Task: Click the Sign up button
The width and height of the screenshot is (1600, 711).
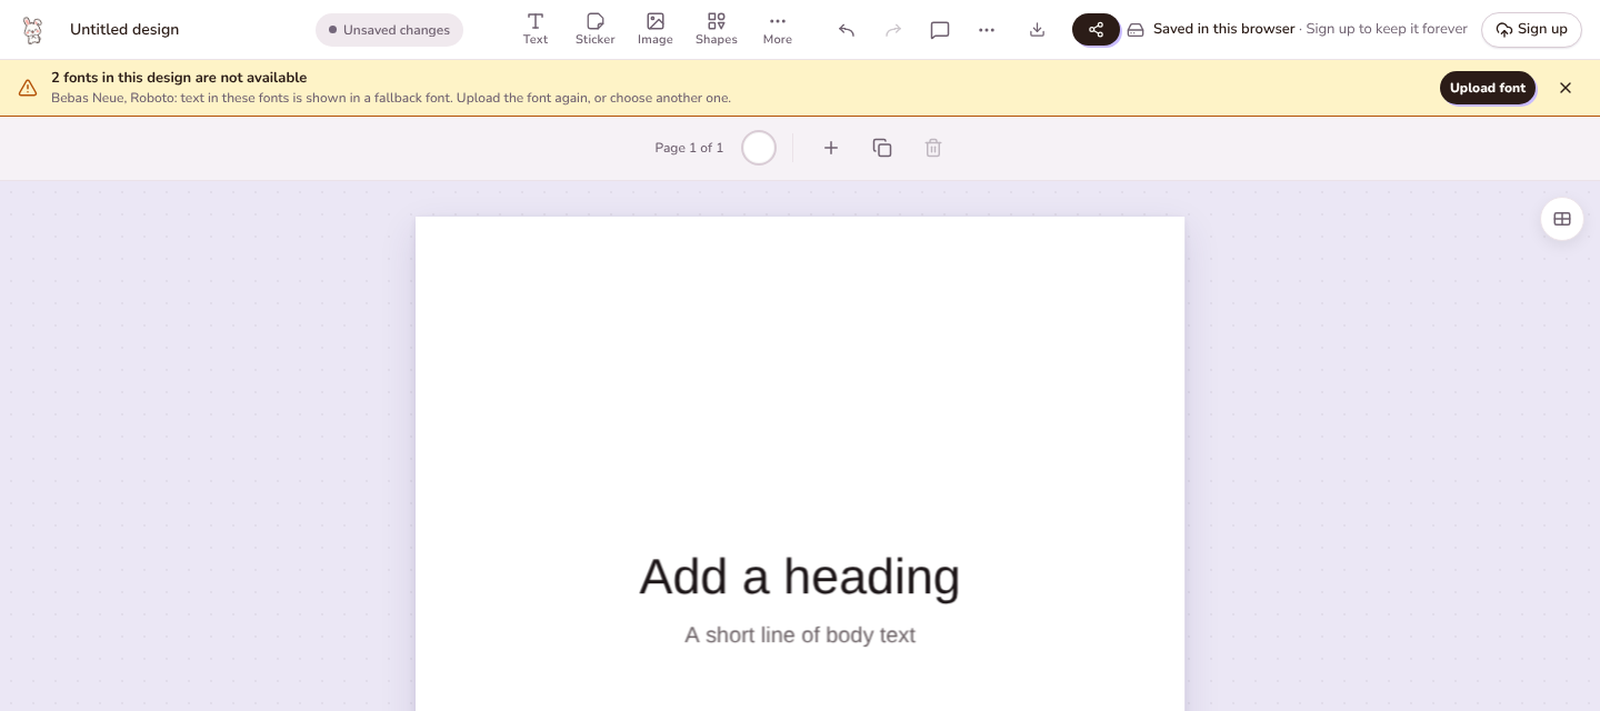Action: point(1531,30)
